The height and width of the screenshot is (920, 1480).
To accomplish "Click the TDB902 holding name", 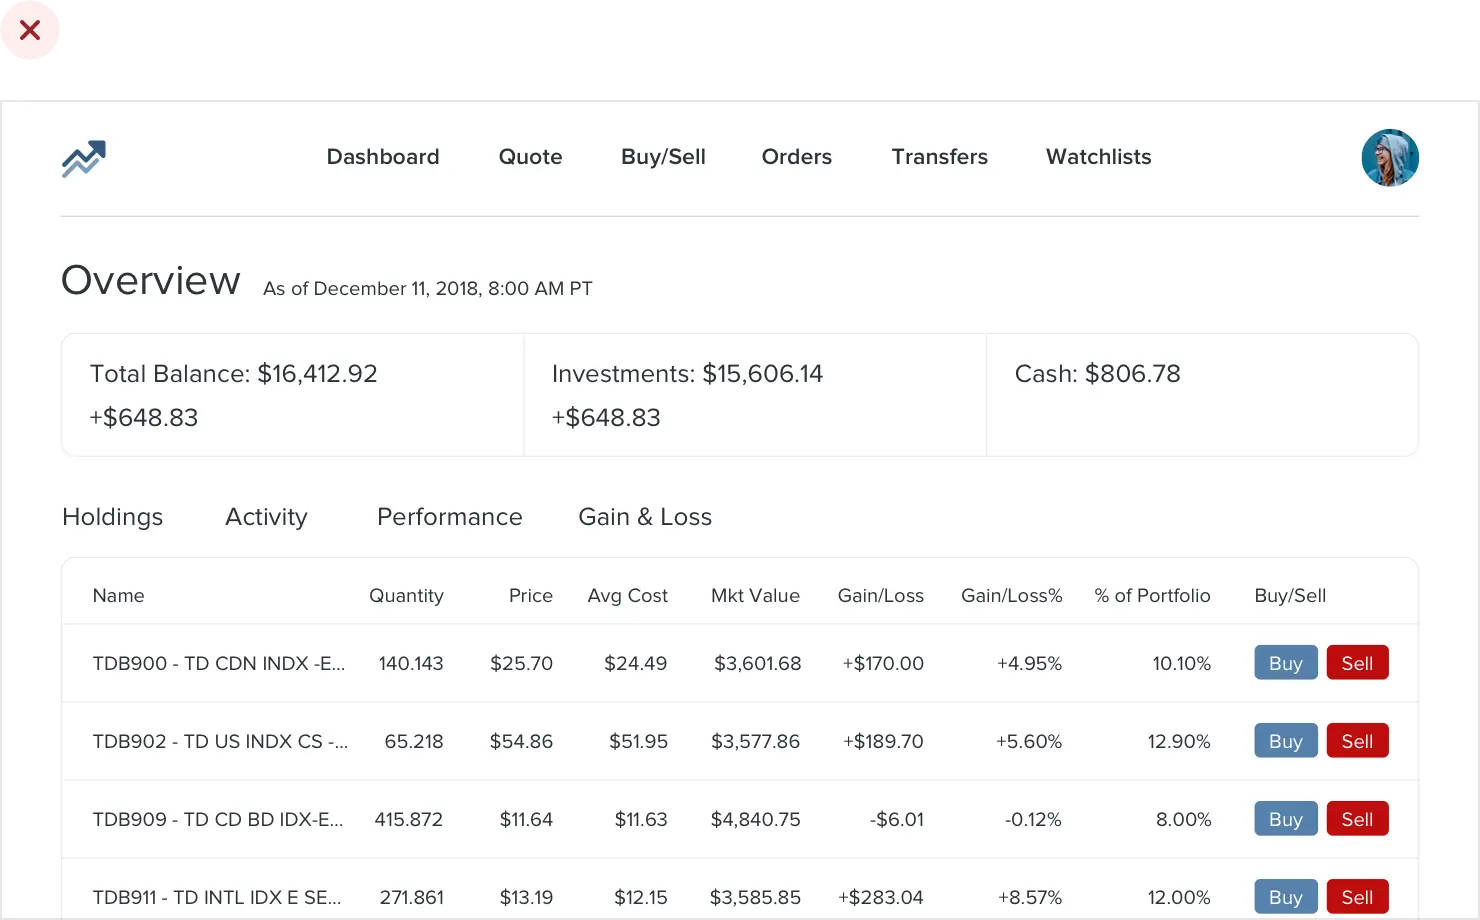I will 220,741.
